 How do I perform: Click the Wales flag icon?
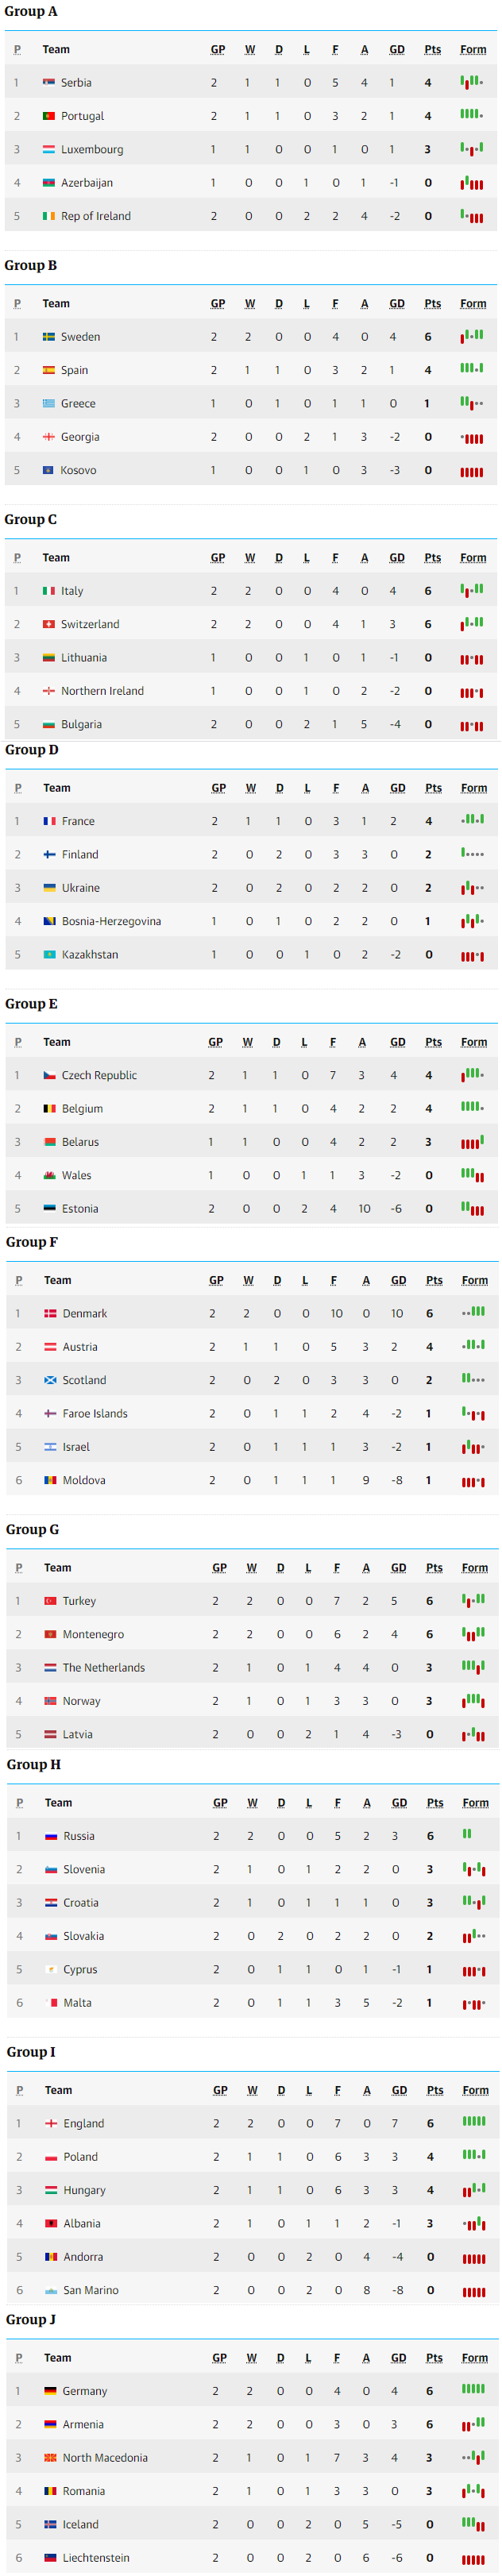(50, 1175)
